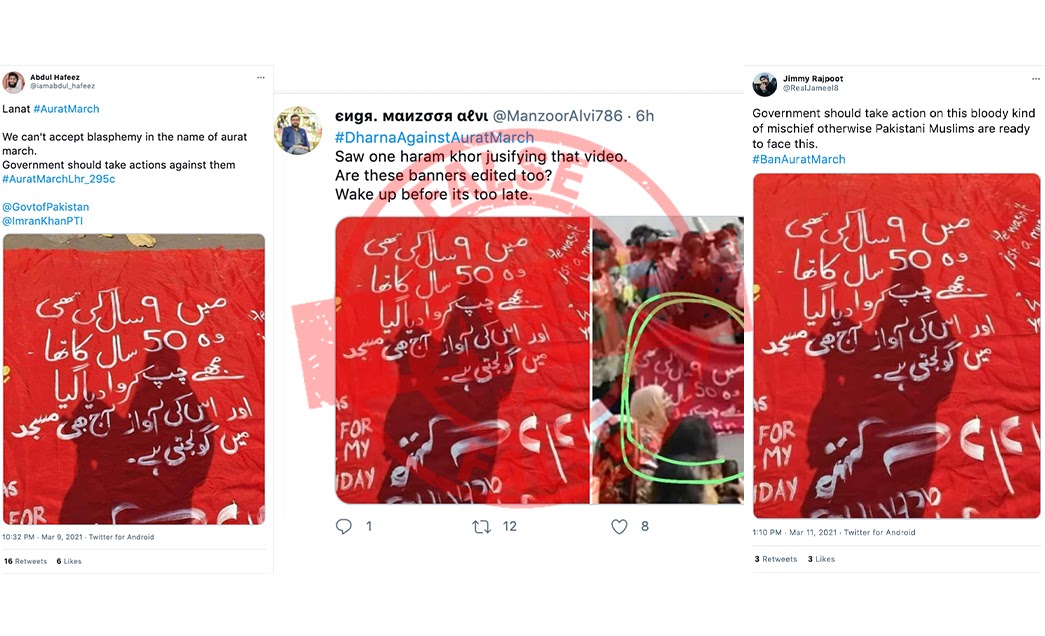Open #DharnaAgainstAuratMarch hashtag

pyautogui.click(x=434, y=137)
